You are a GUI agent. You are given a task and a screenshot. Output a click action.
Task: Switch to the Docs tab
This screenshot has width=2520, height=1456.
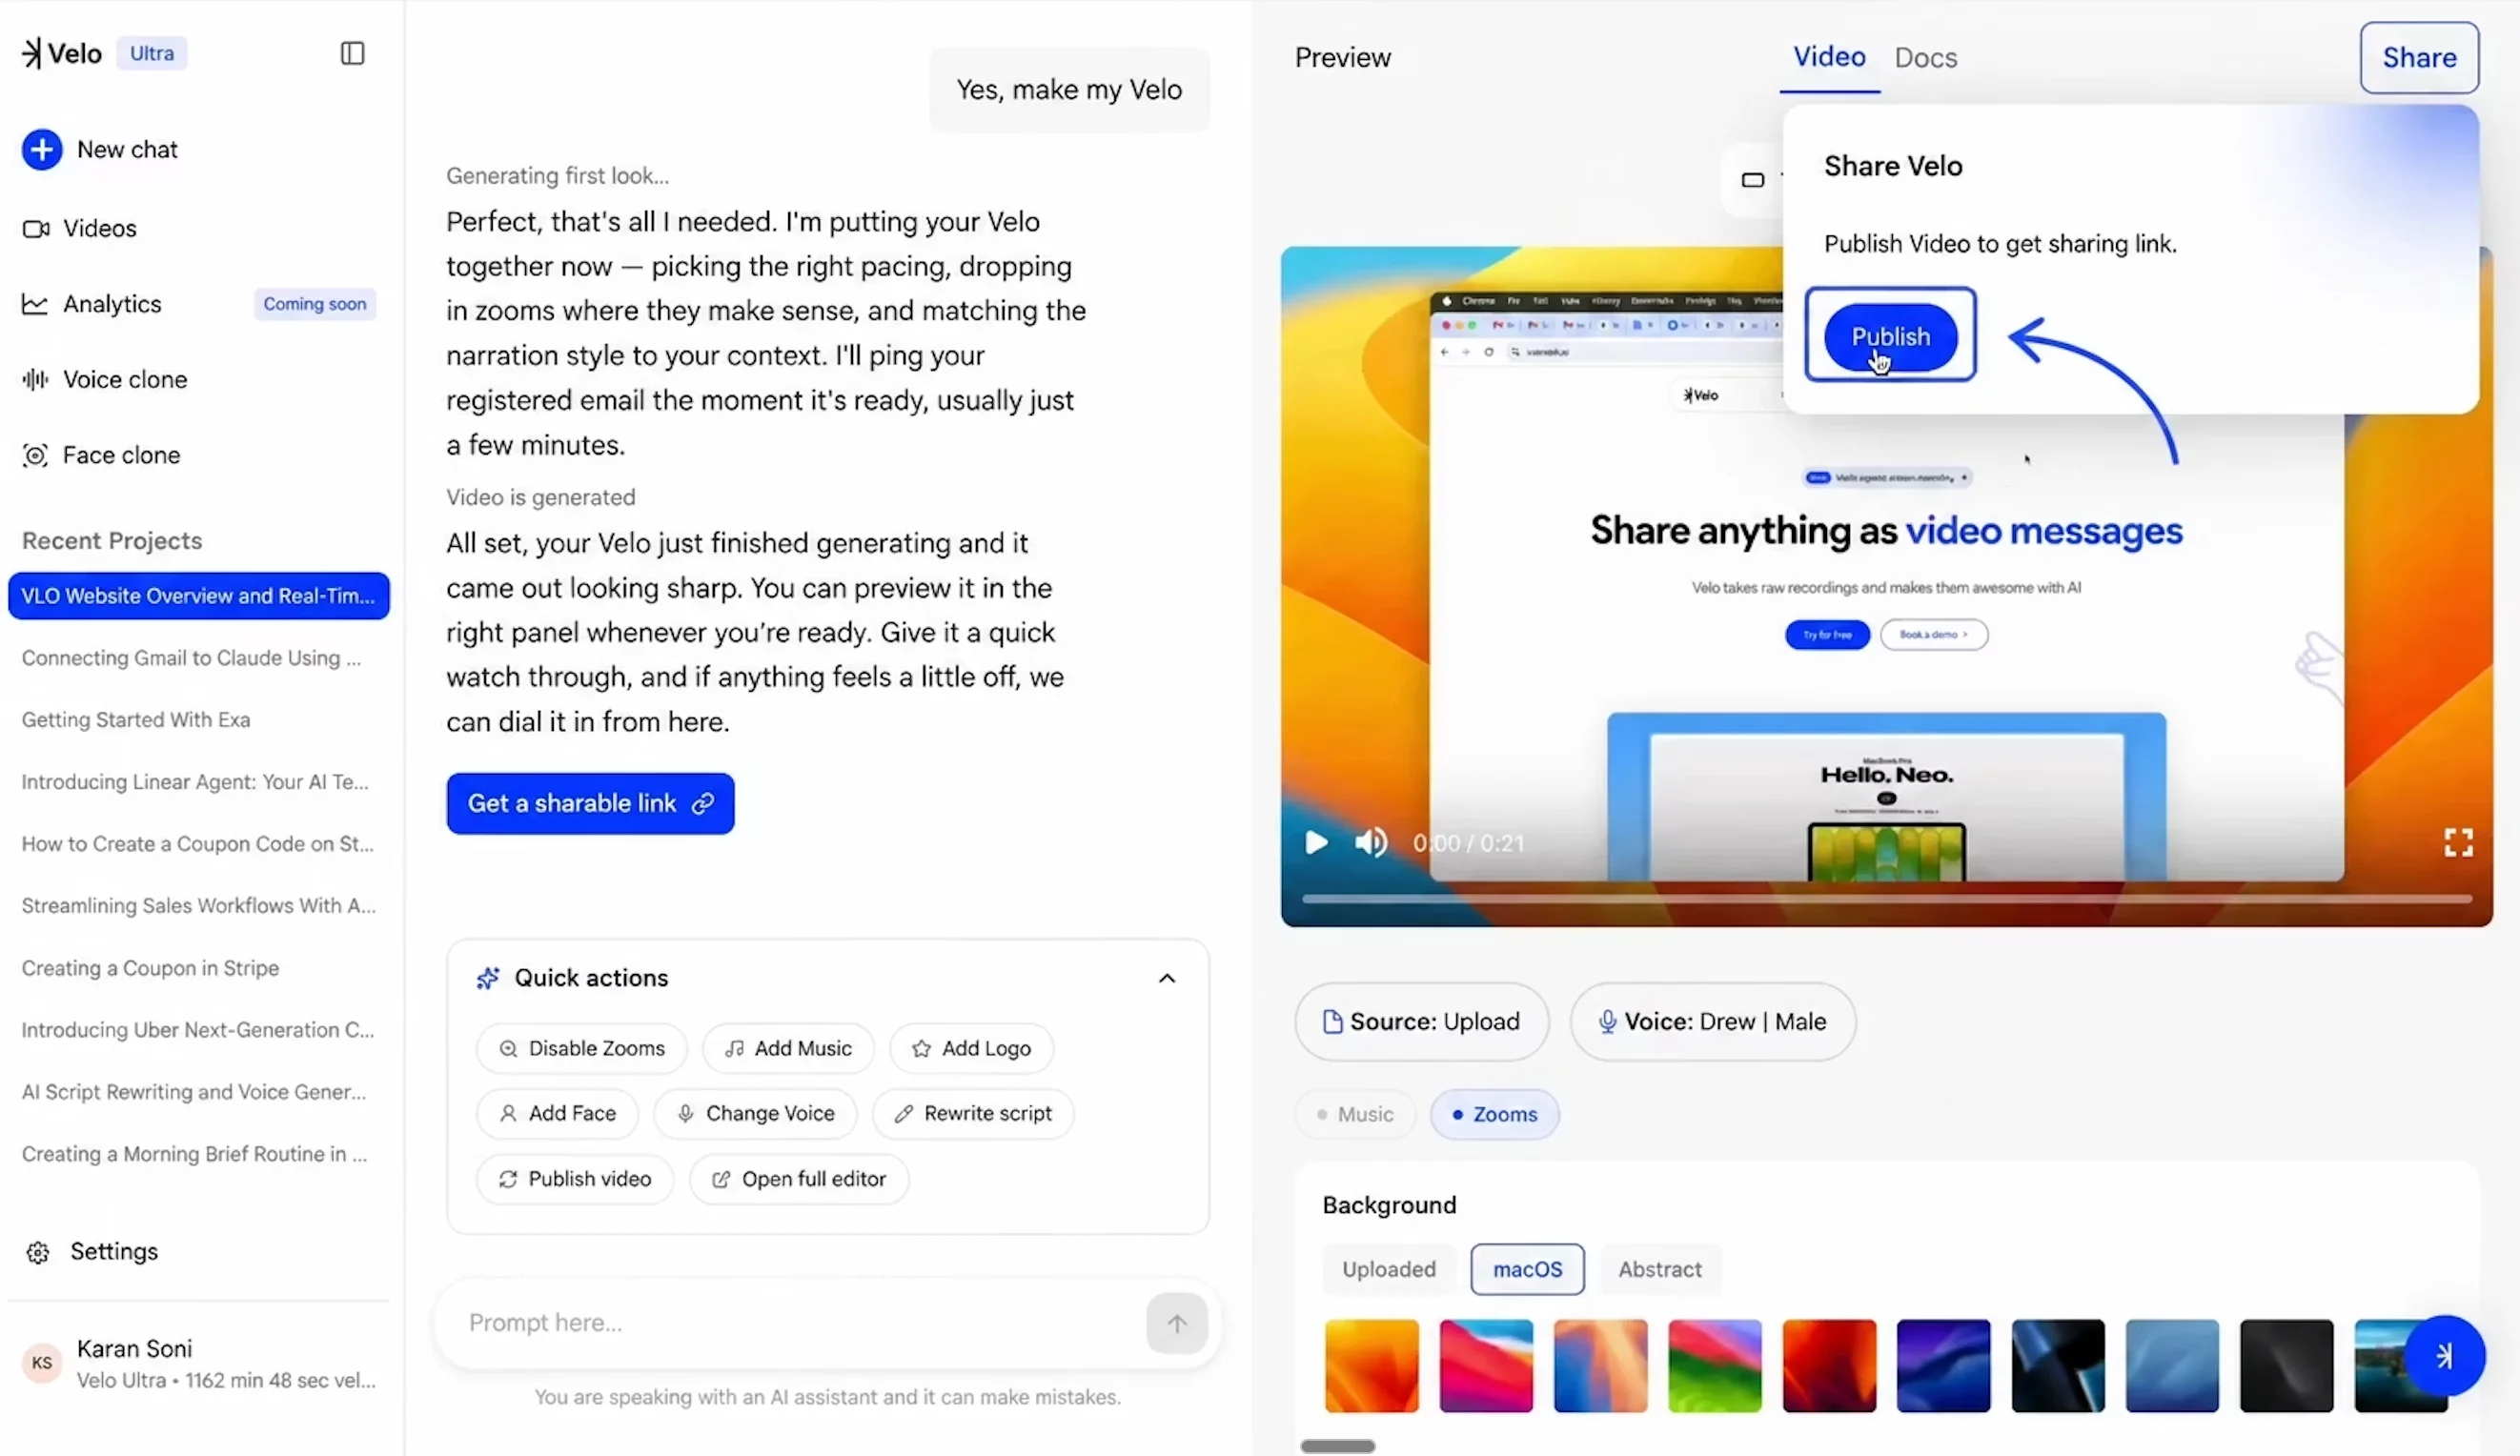point(1926,57)
